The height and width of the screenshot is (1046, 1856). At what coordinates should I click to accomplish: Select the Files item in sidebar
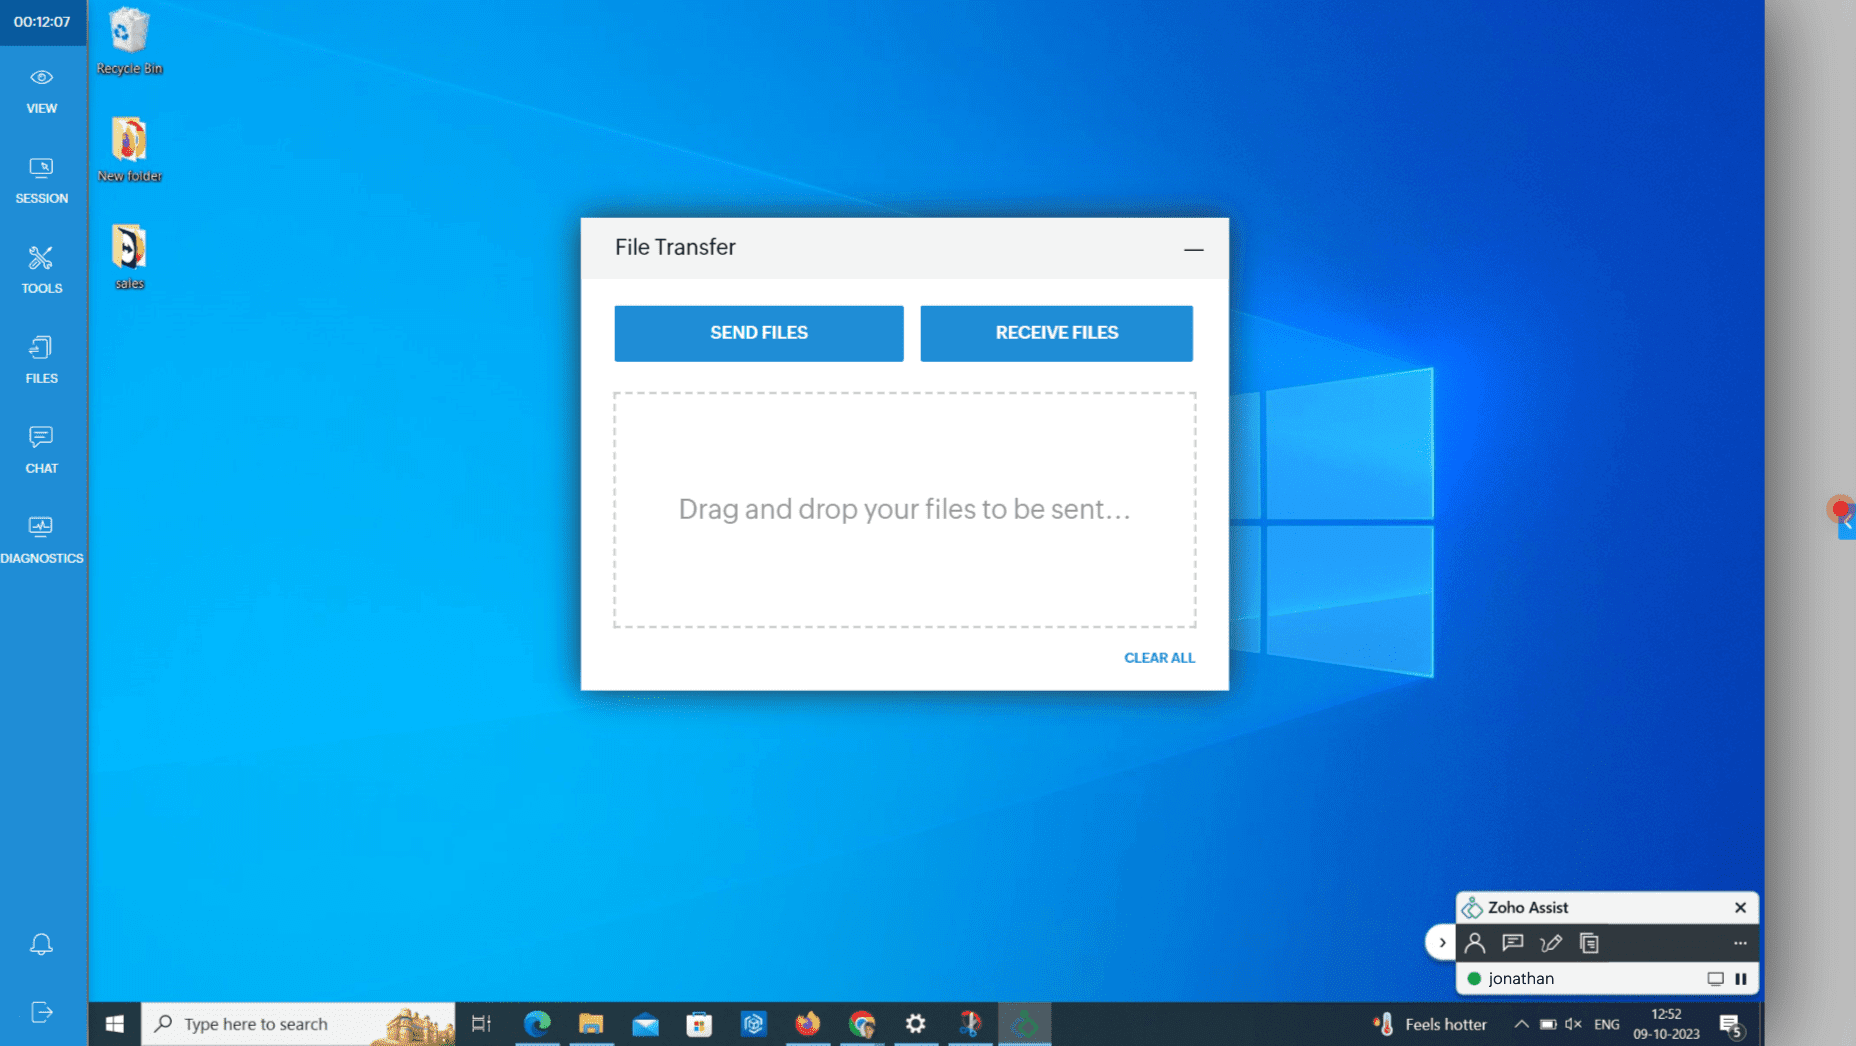(x=41, y=360)
